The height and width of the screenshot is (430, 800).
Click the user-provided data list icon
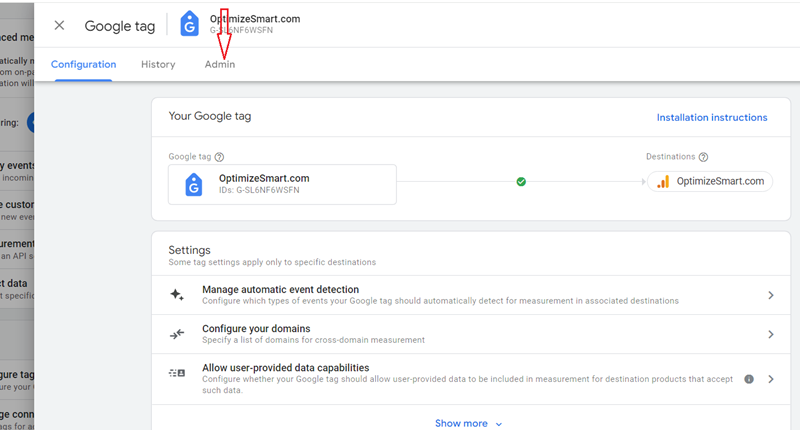click(x=177, y=373)
